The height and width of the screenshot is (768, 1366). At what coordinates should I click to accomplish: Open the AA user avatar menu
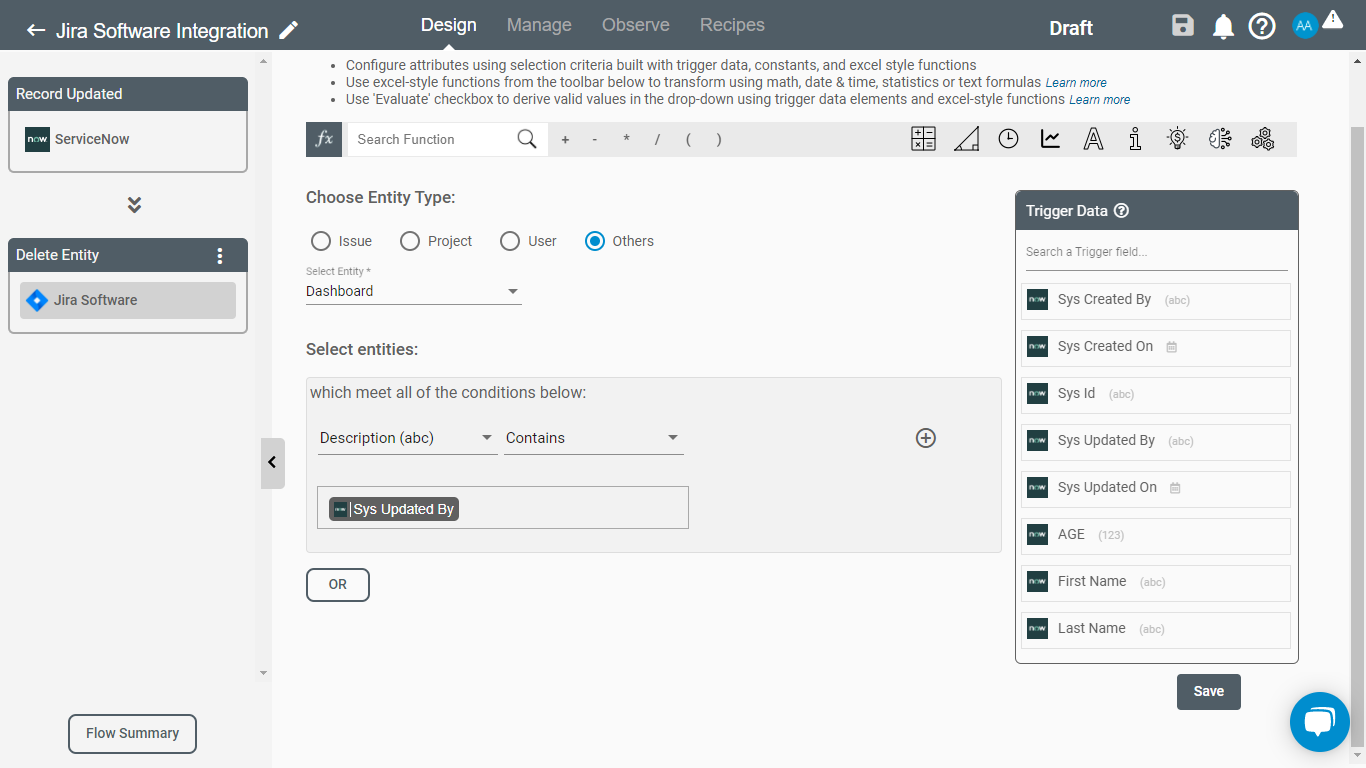pos(1305,27)
